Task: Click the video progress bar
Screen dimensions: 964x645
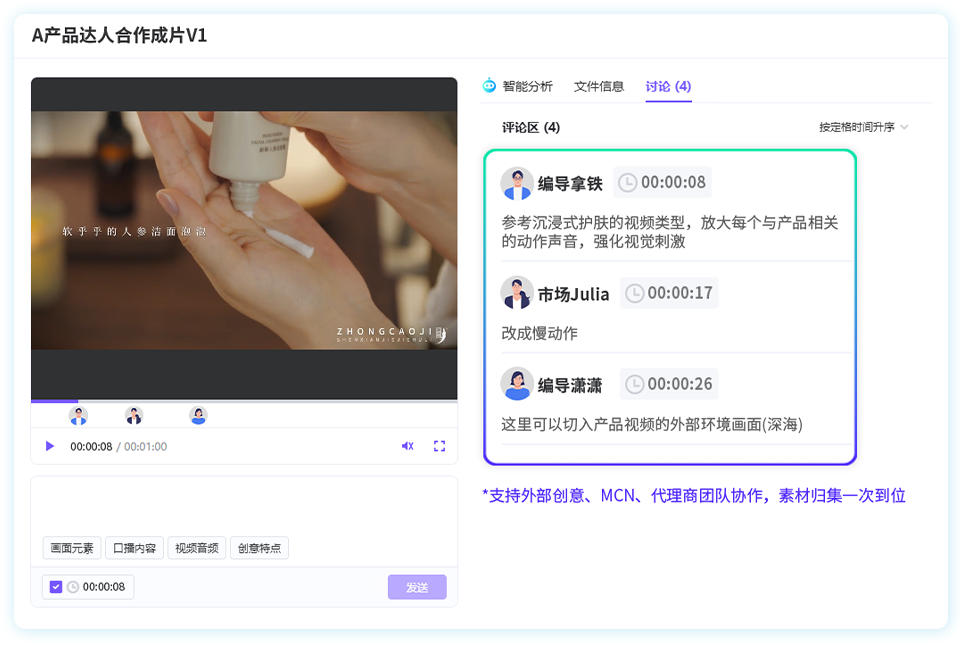Action: pos(244,401)
